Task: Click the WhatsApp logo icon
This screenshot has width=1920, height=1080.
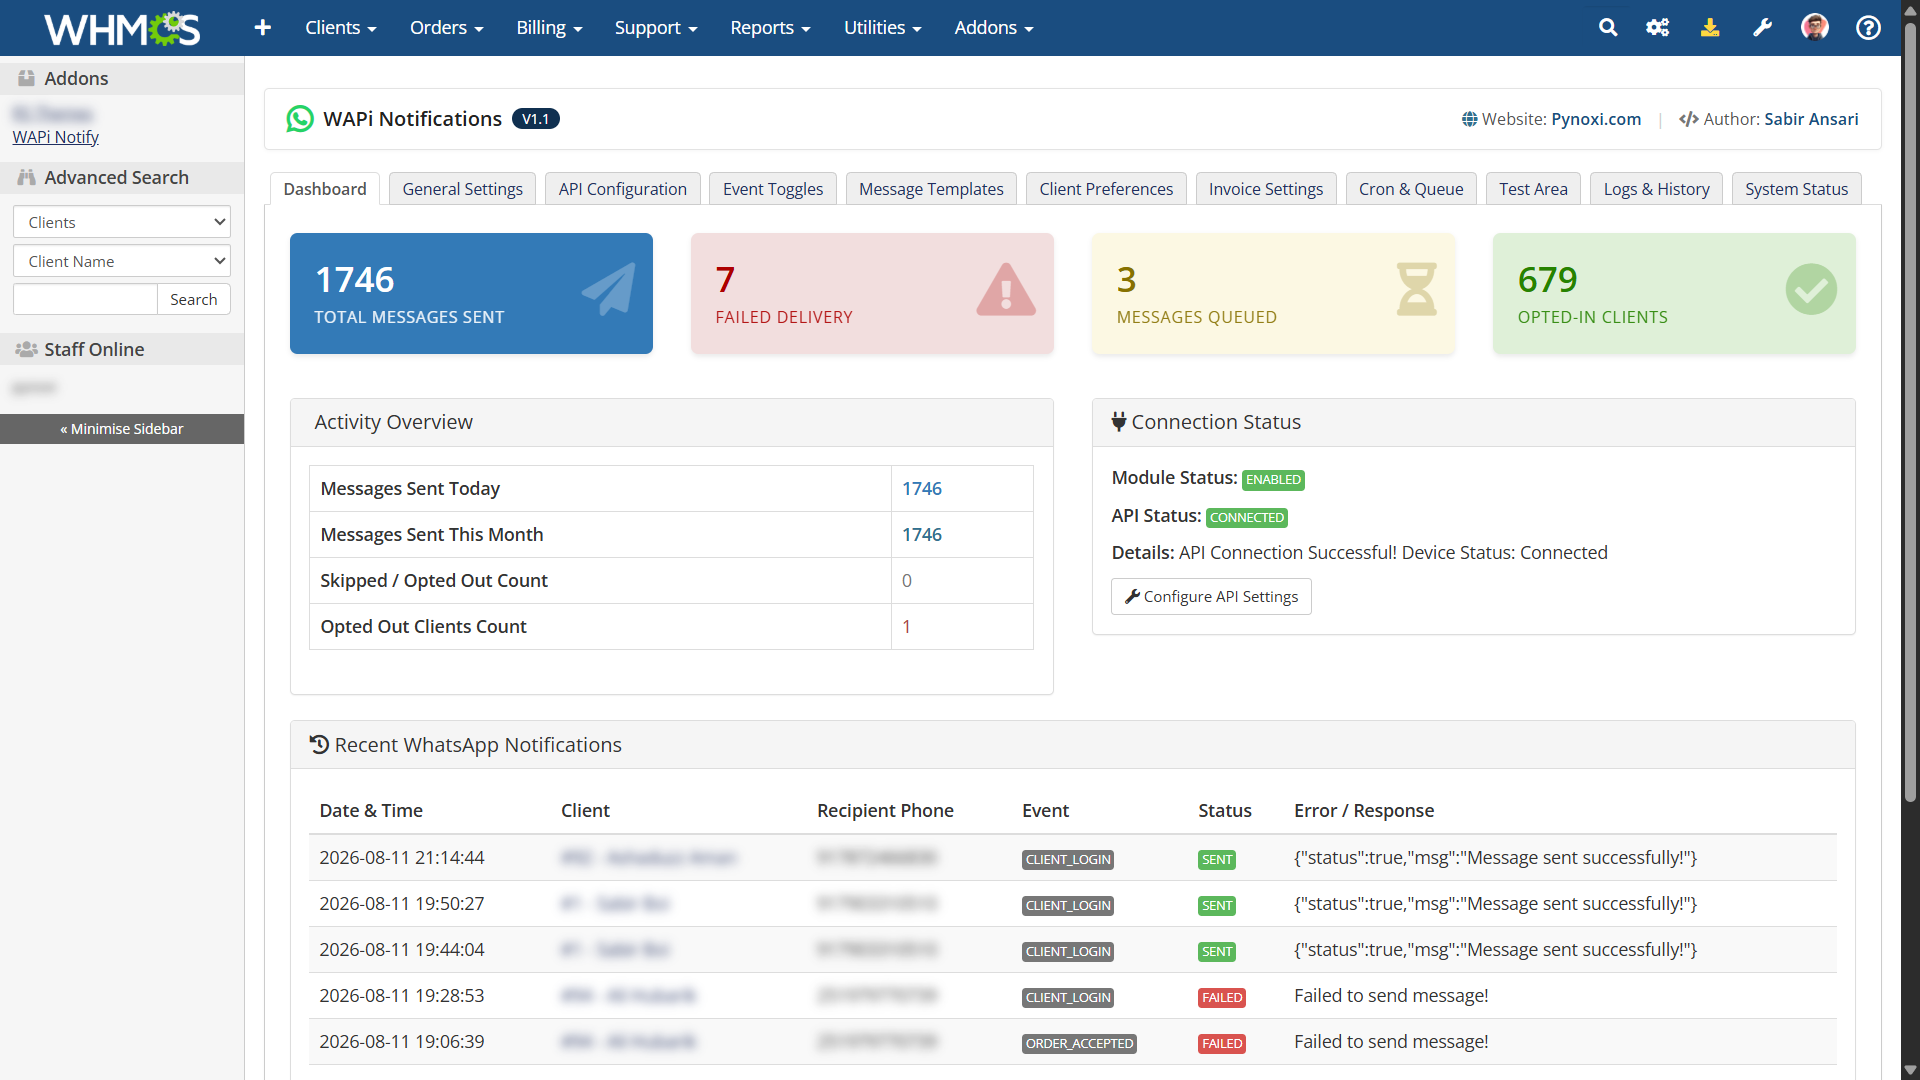Action: click(300, 119)
